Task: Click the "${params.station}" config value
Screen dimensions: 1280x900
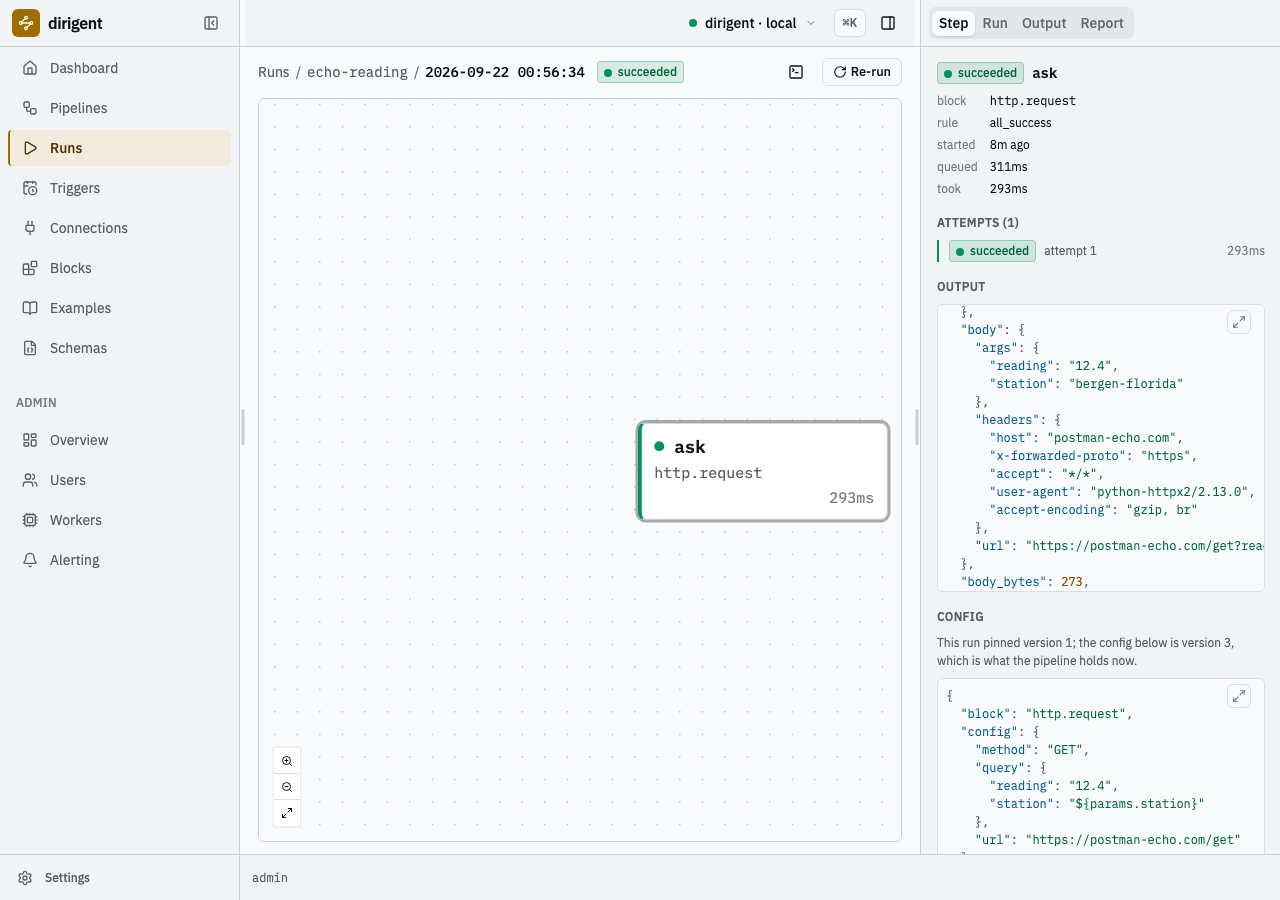Action: 1137,804
